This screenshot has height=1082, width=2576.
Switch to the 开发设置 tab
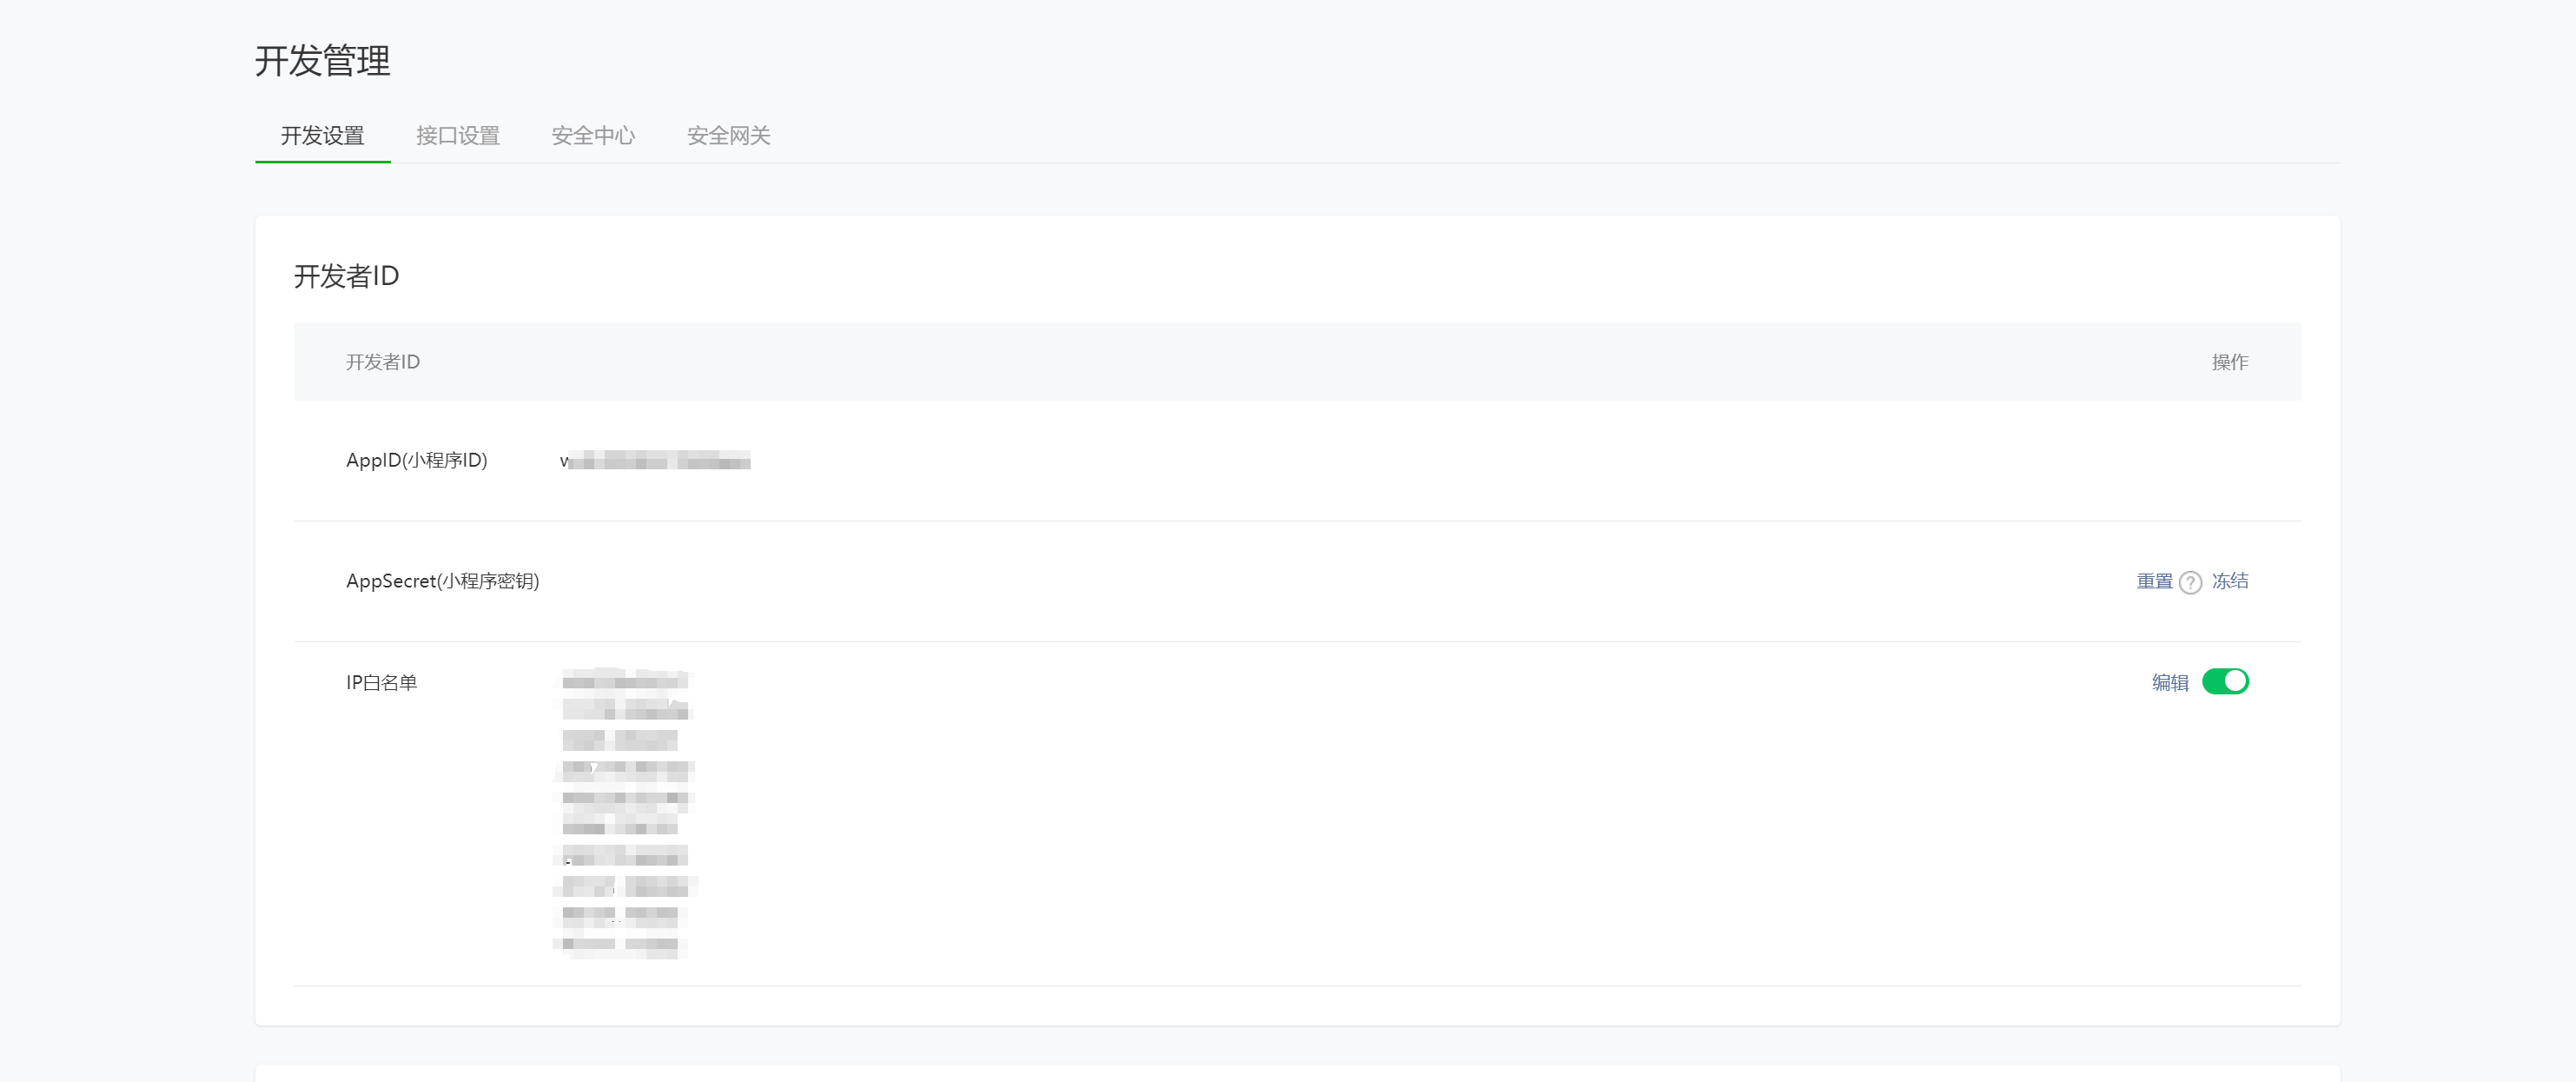tap(322, 136)
